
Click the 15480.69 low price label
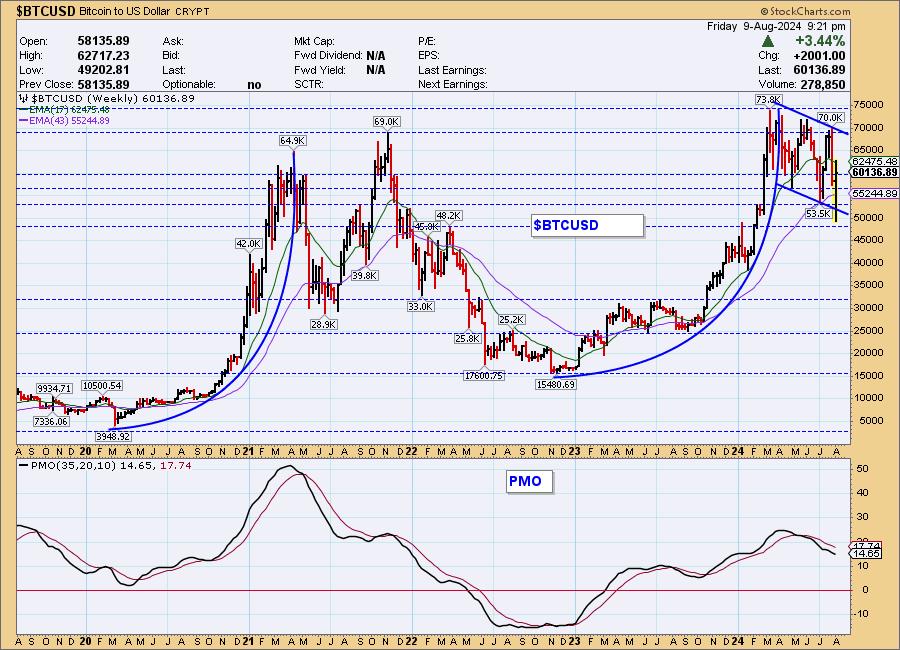[x=556, y=384]
